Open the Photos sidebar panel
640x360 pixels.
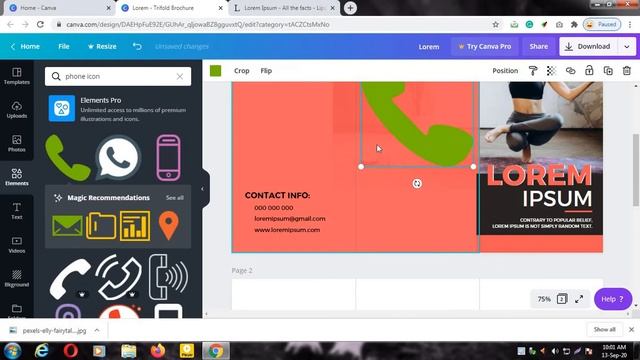tap(16, 144)
